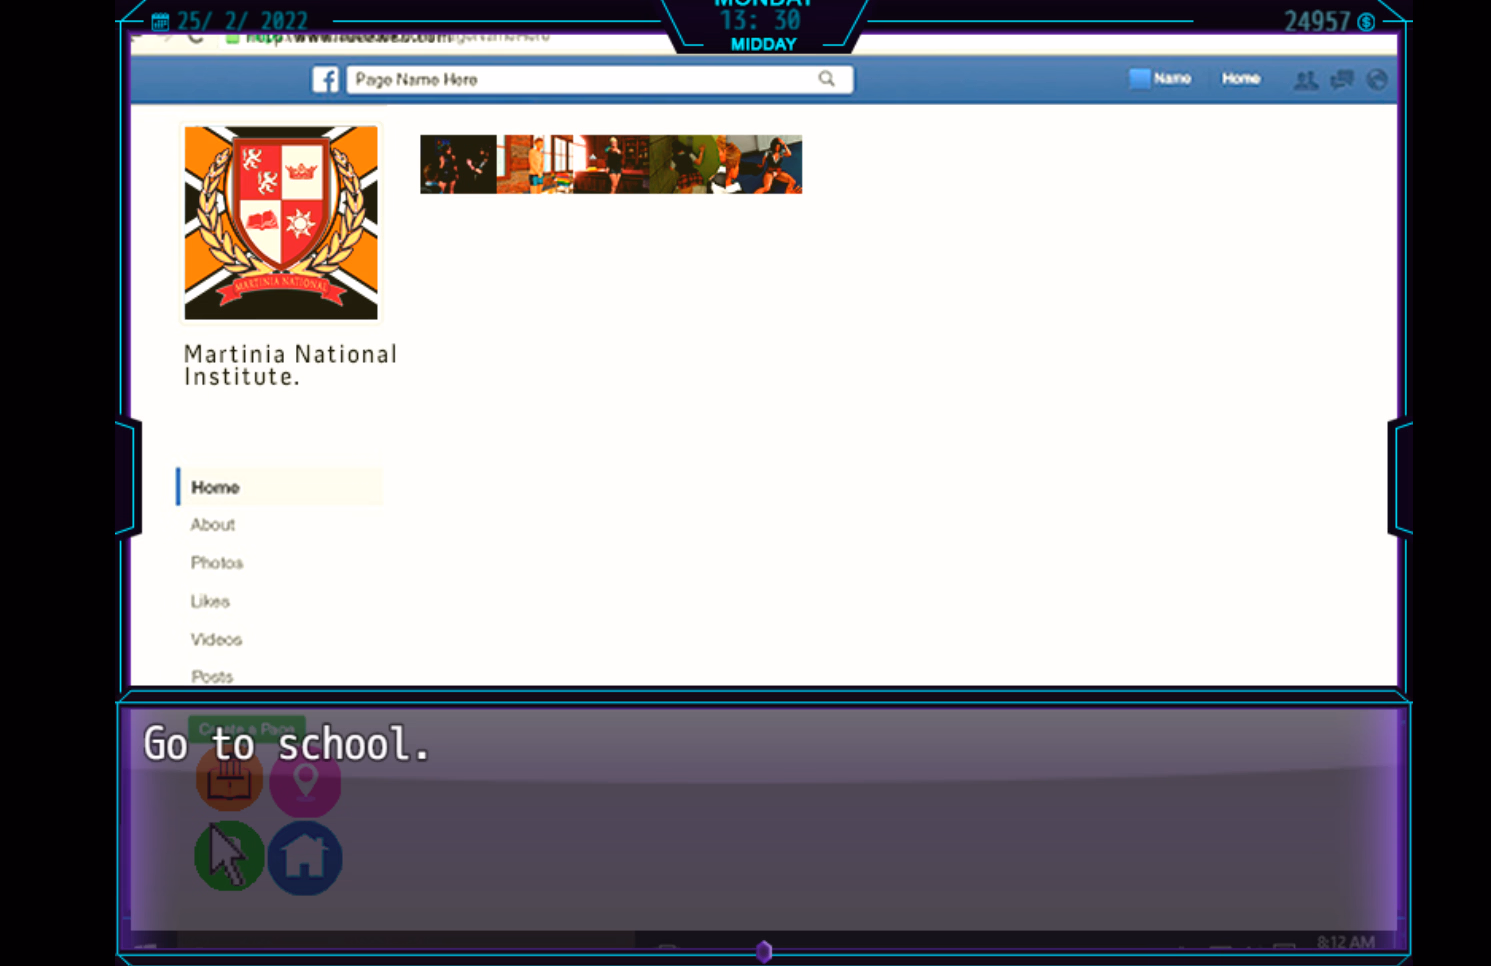Viewport: 1491px width, 966px height.
Task: Open the messages chat icon
Action: click(x=1342, y=79)
